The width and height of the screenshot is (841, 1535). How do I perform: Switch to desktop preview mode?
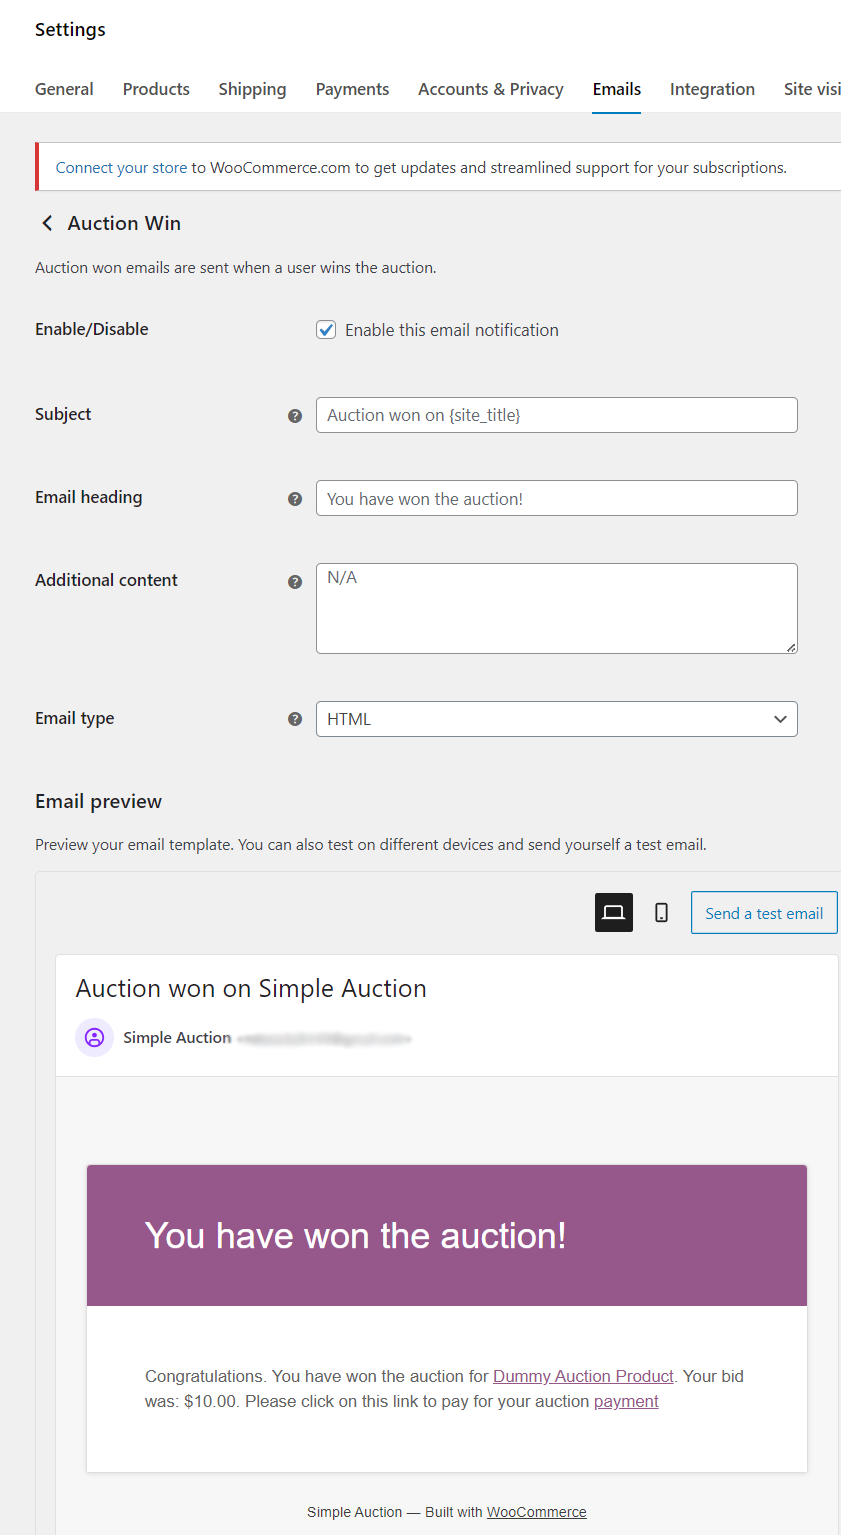[614, 913]
